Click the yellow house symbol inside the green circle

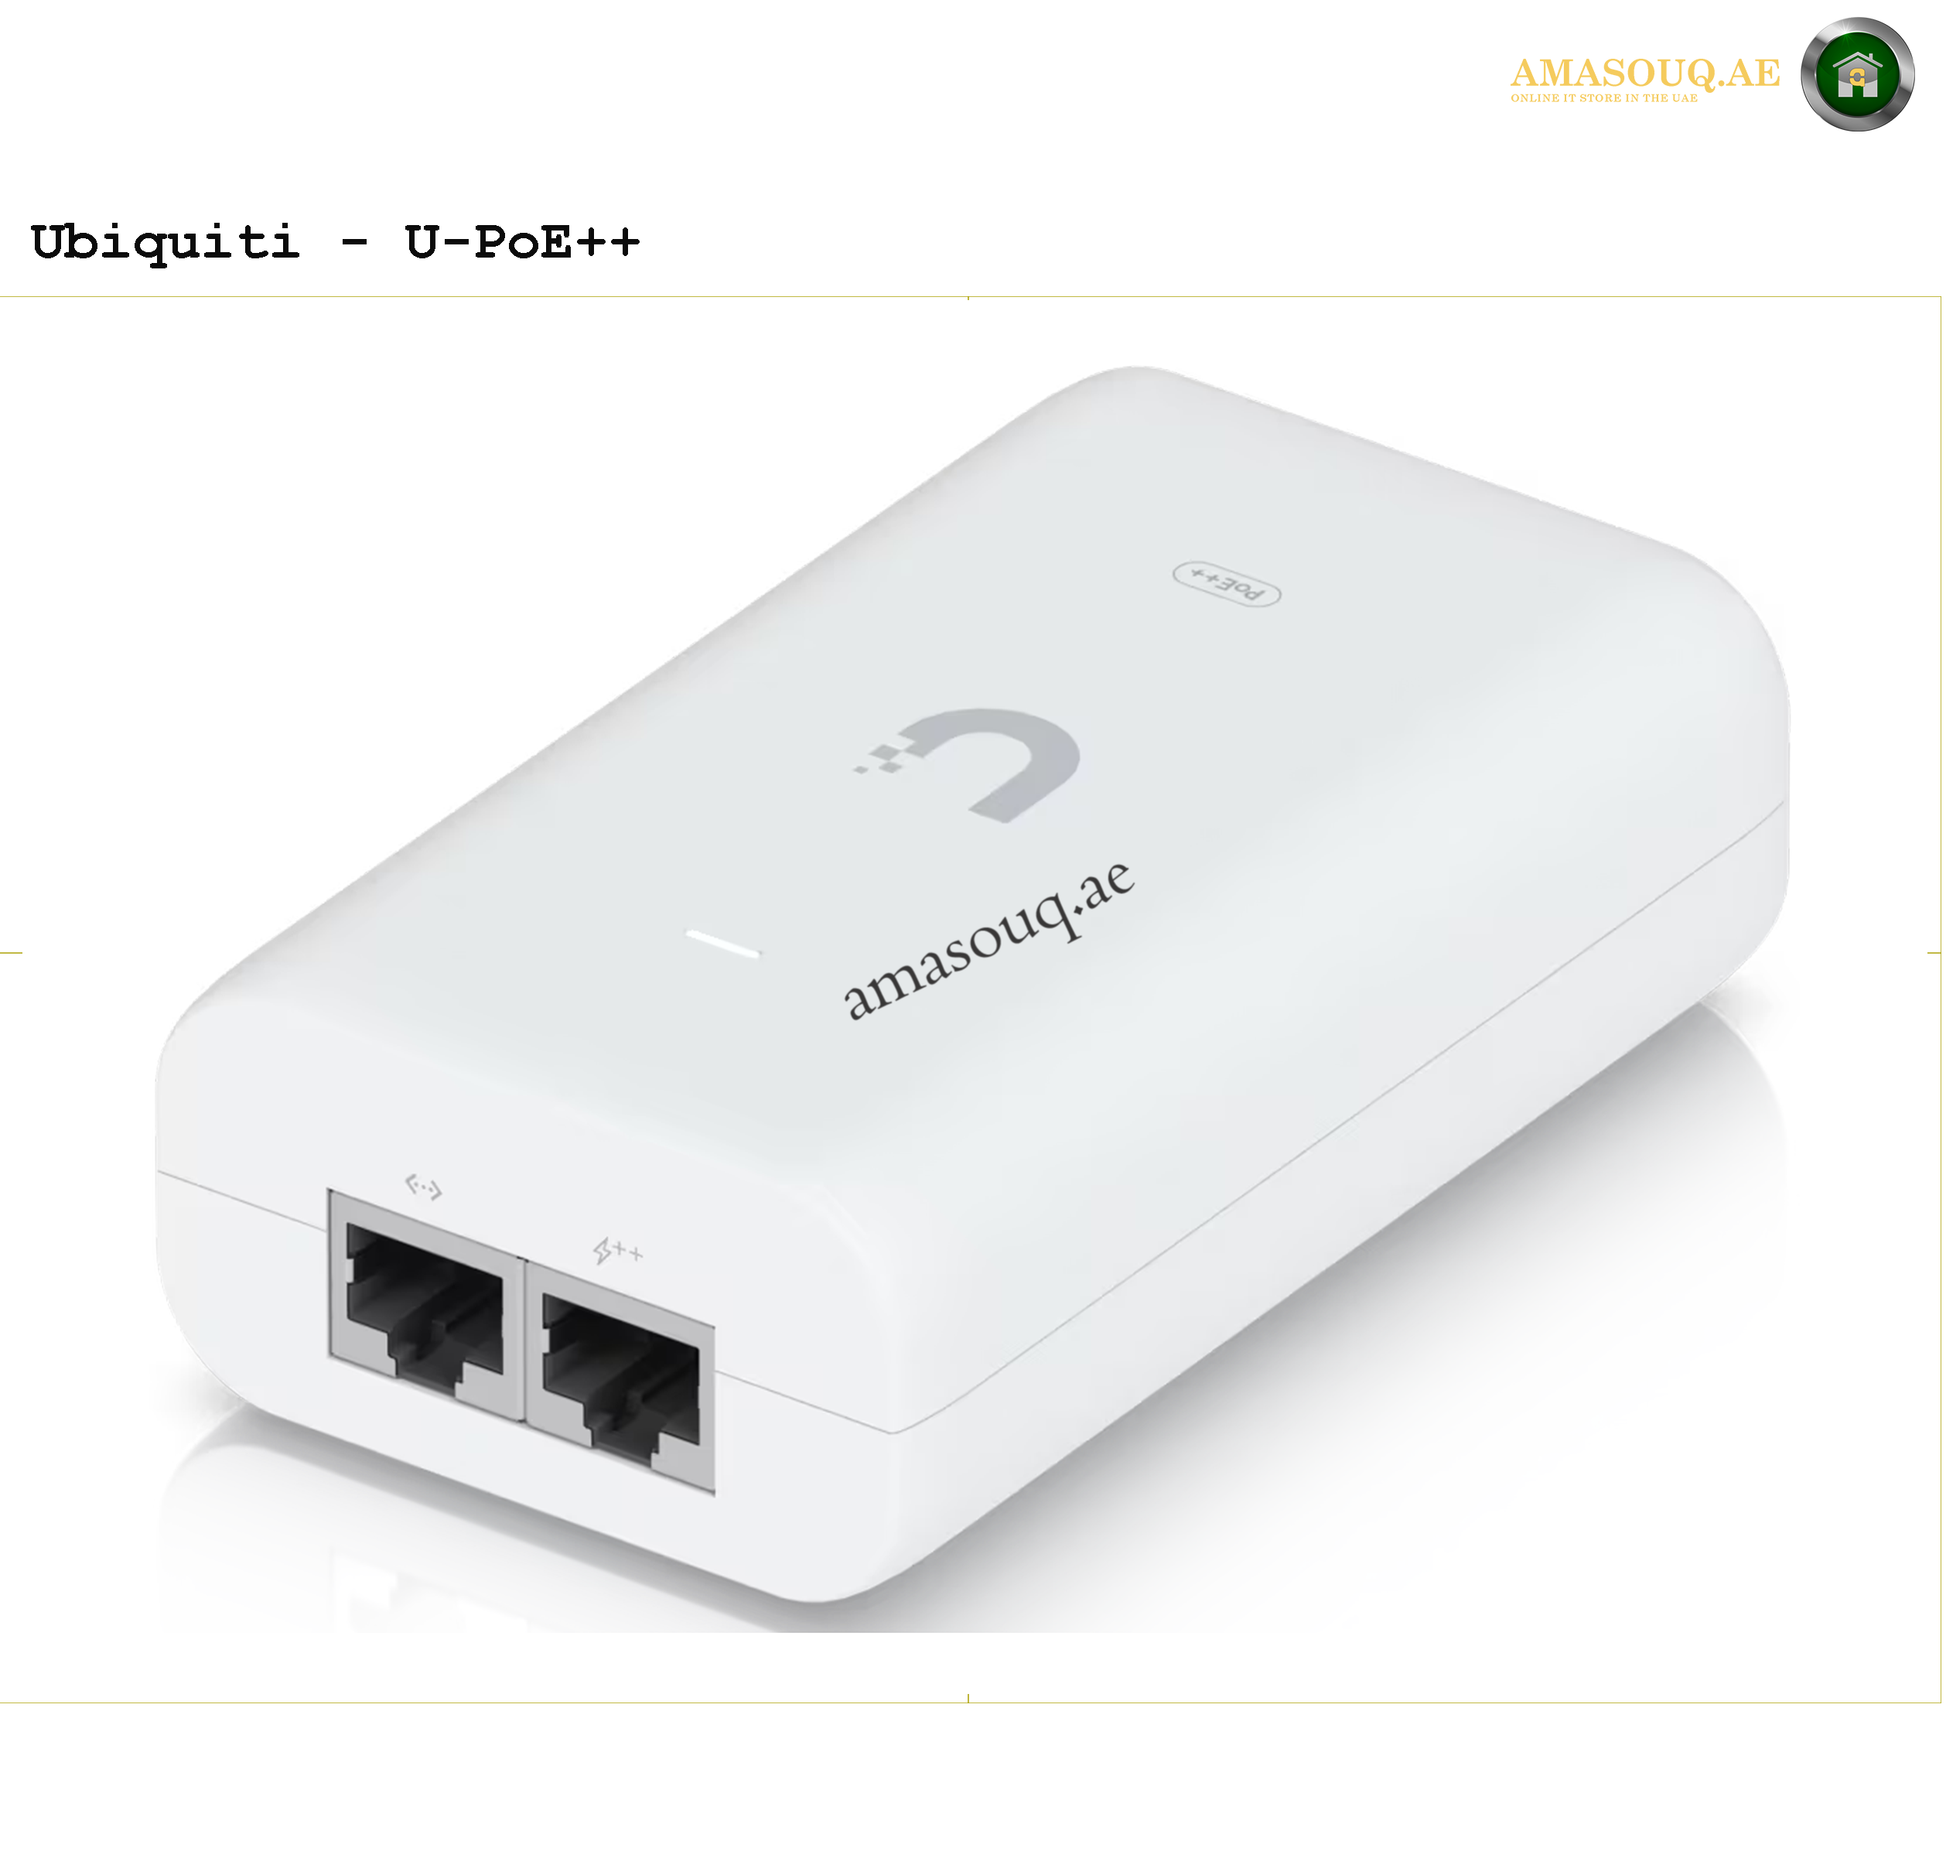1857,75
